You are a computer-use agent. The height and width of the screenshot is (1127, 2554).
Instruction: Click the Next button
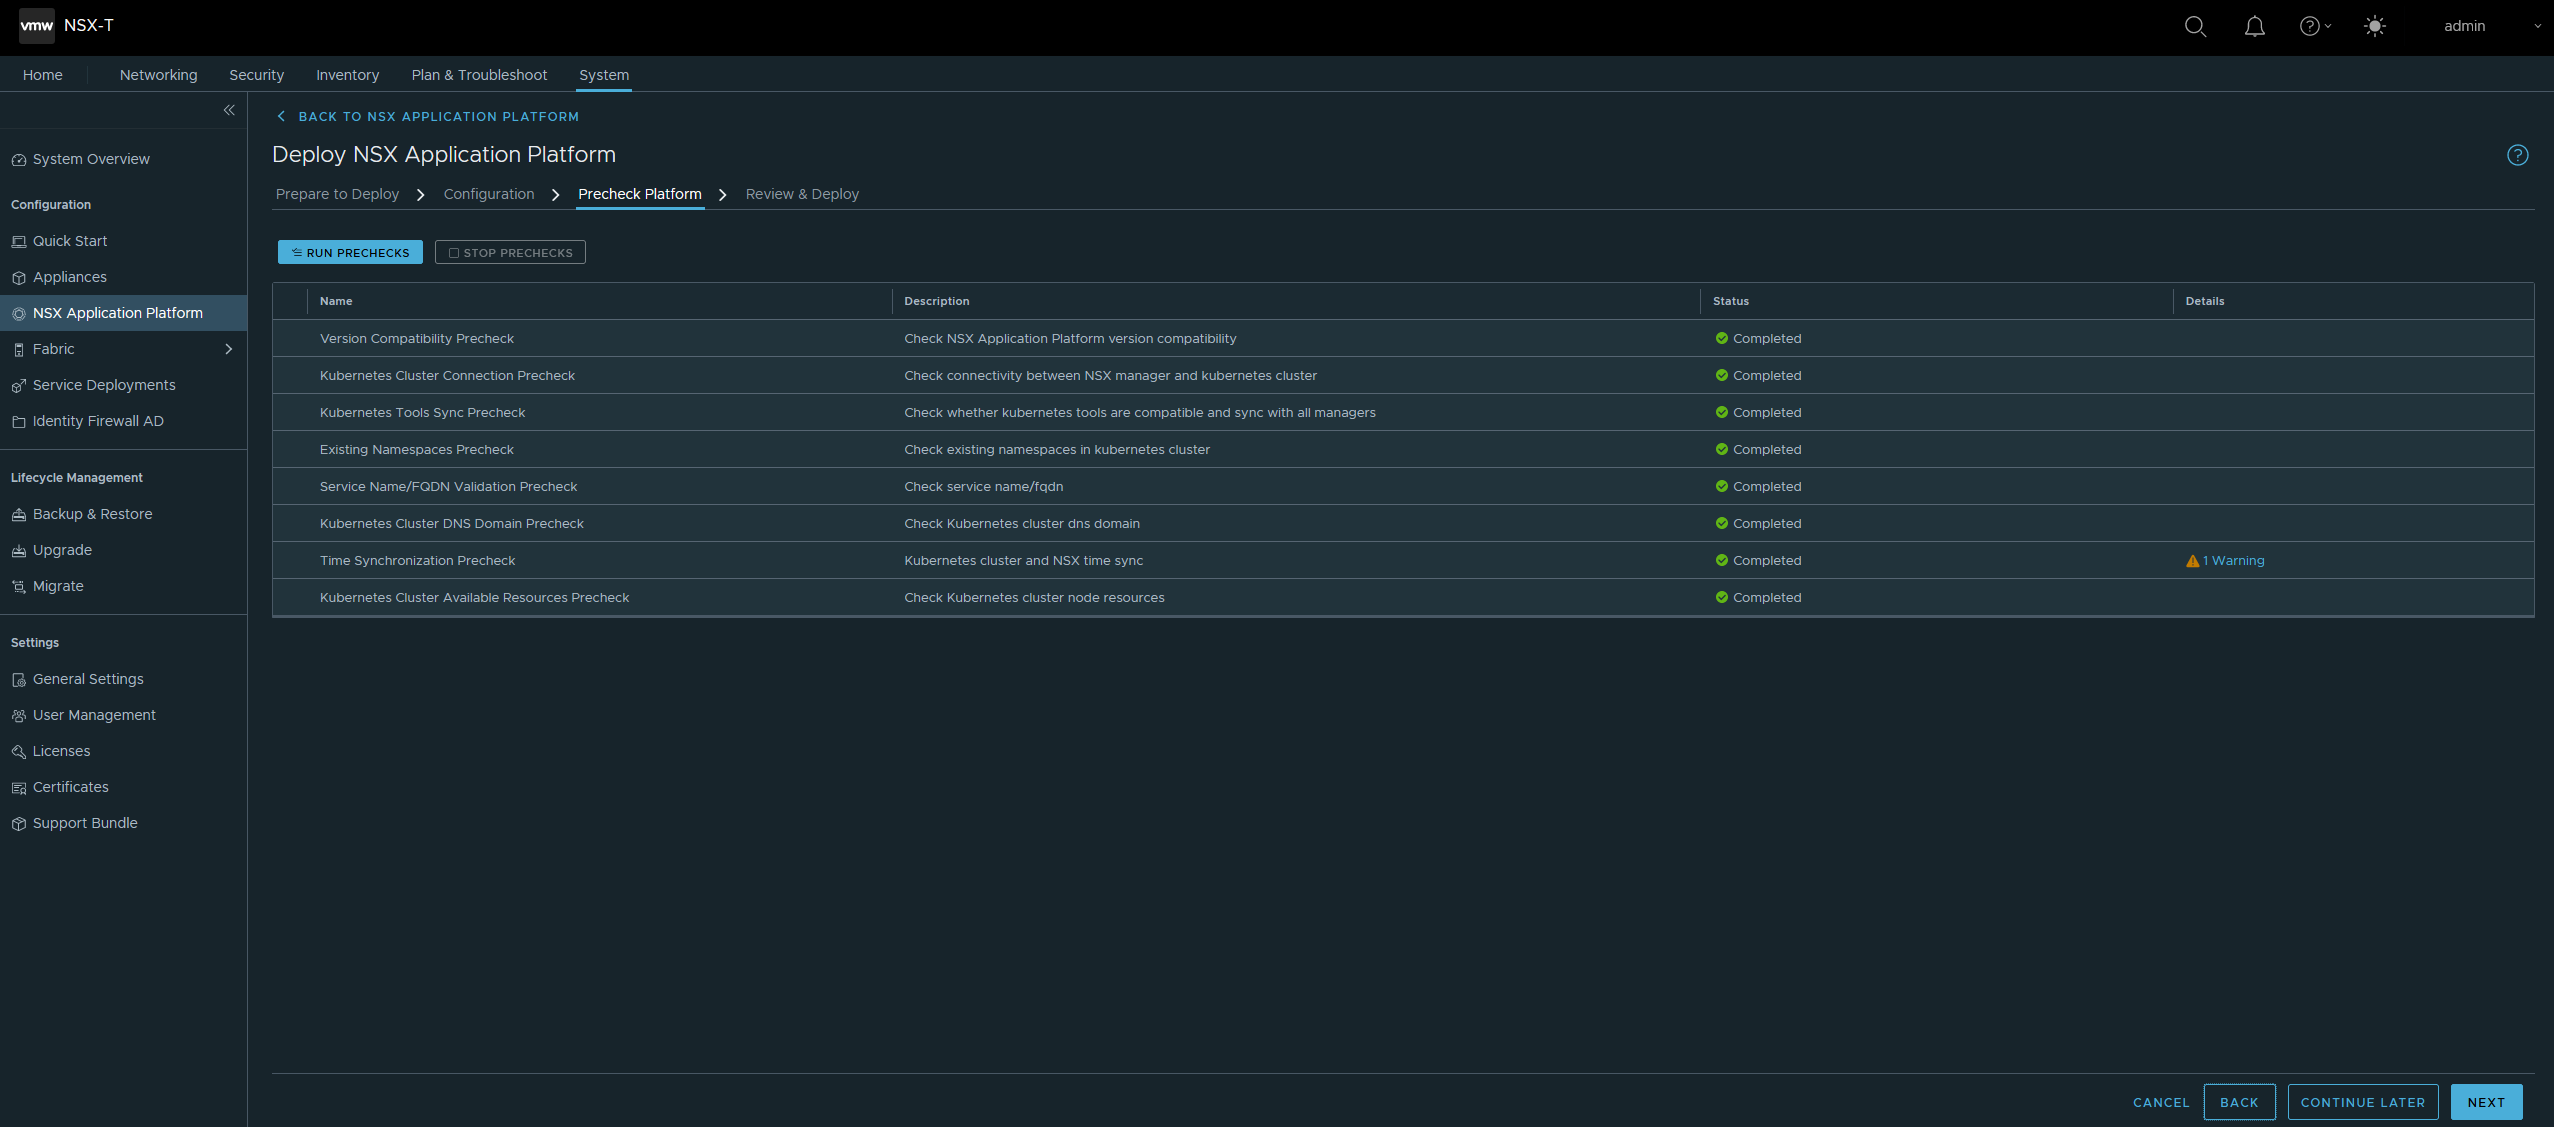point(2486,1102)
